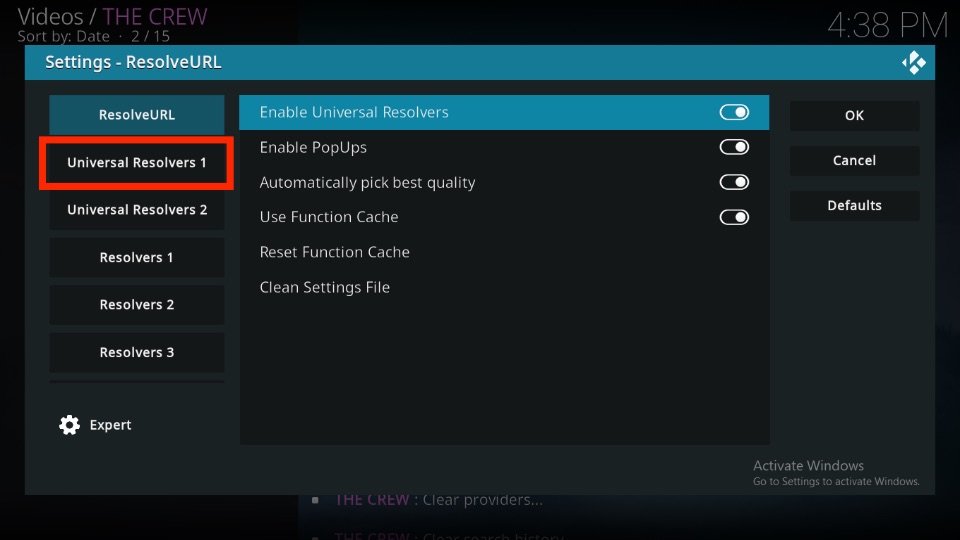The width and height of the screenshot is (960, 540).
Task: Click THE CREW Clear providers entry behind dialog
Action: coord(438,500)
